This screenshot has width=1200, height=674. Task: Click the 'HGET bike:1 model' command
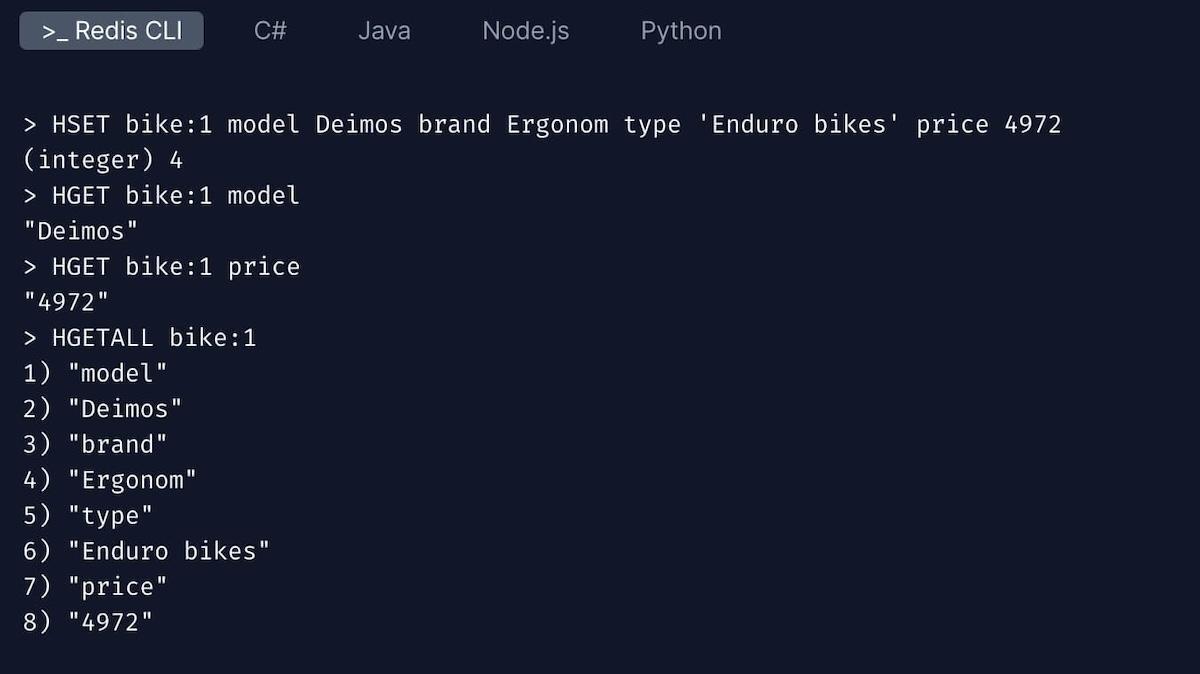[162, 196]
